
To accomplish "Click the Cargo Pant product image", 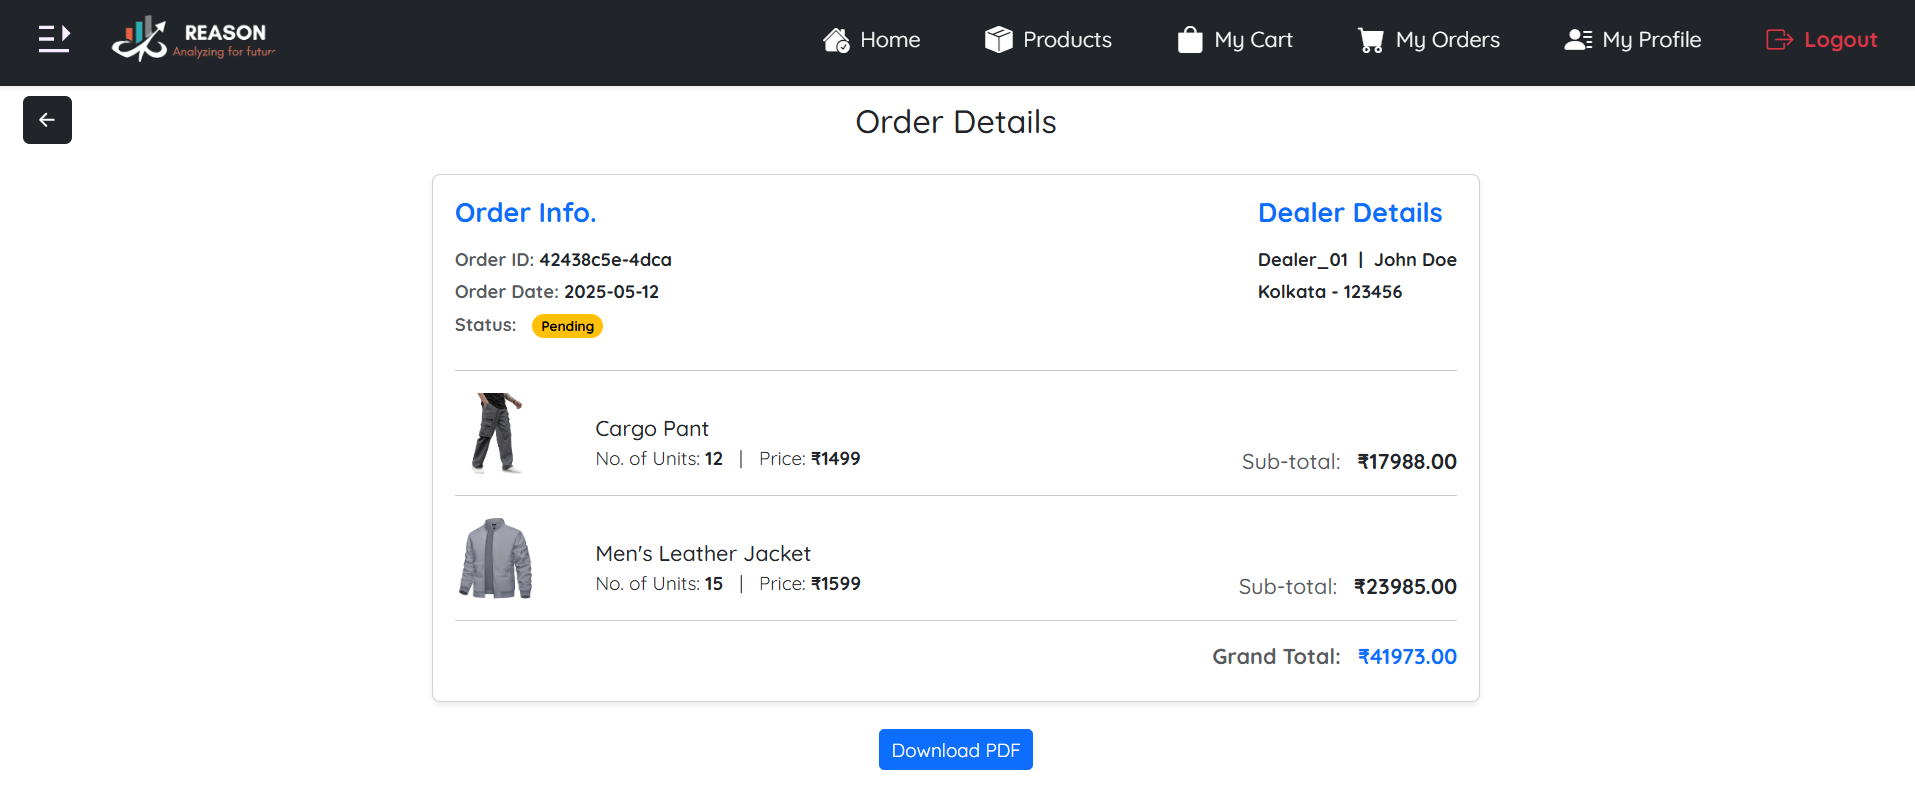I will point(496,433).
